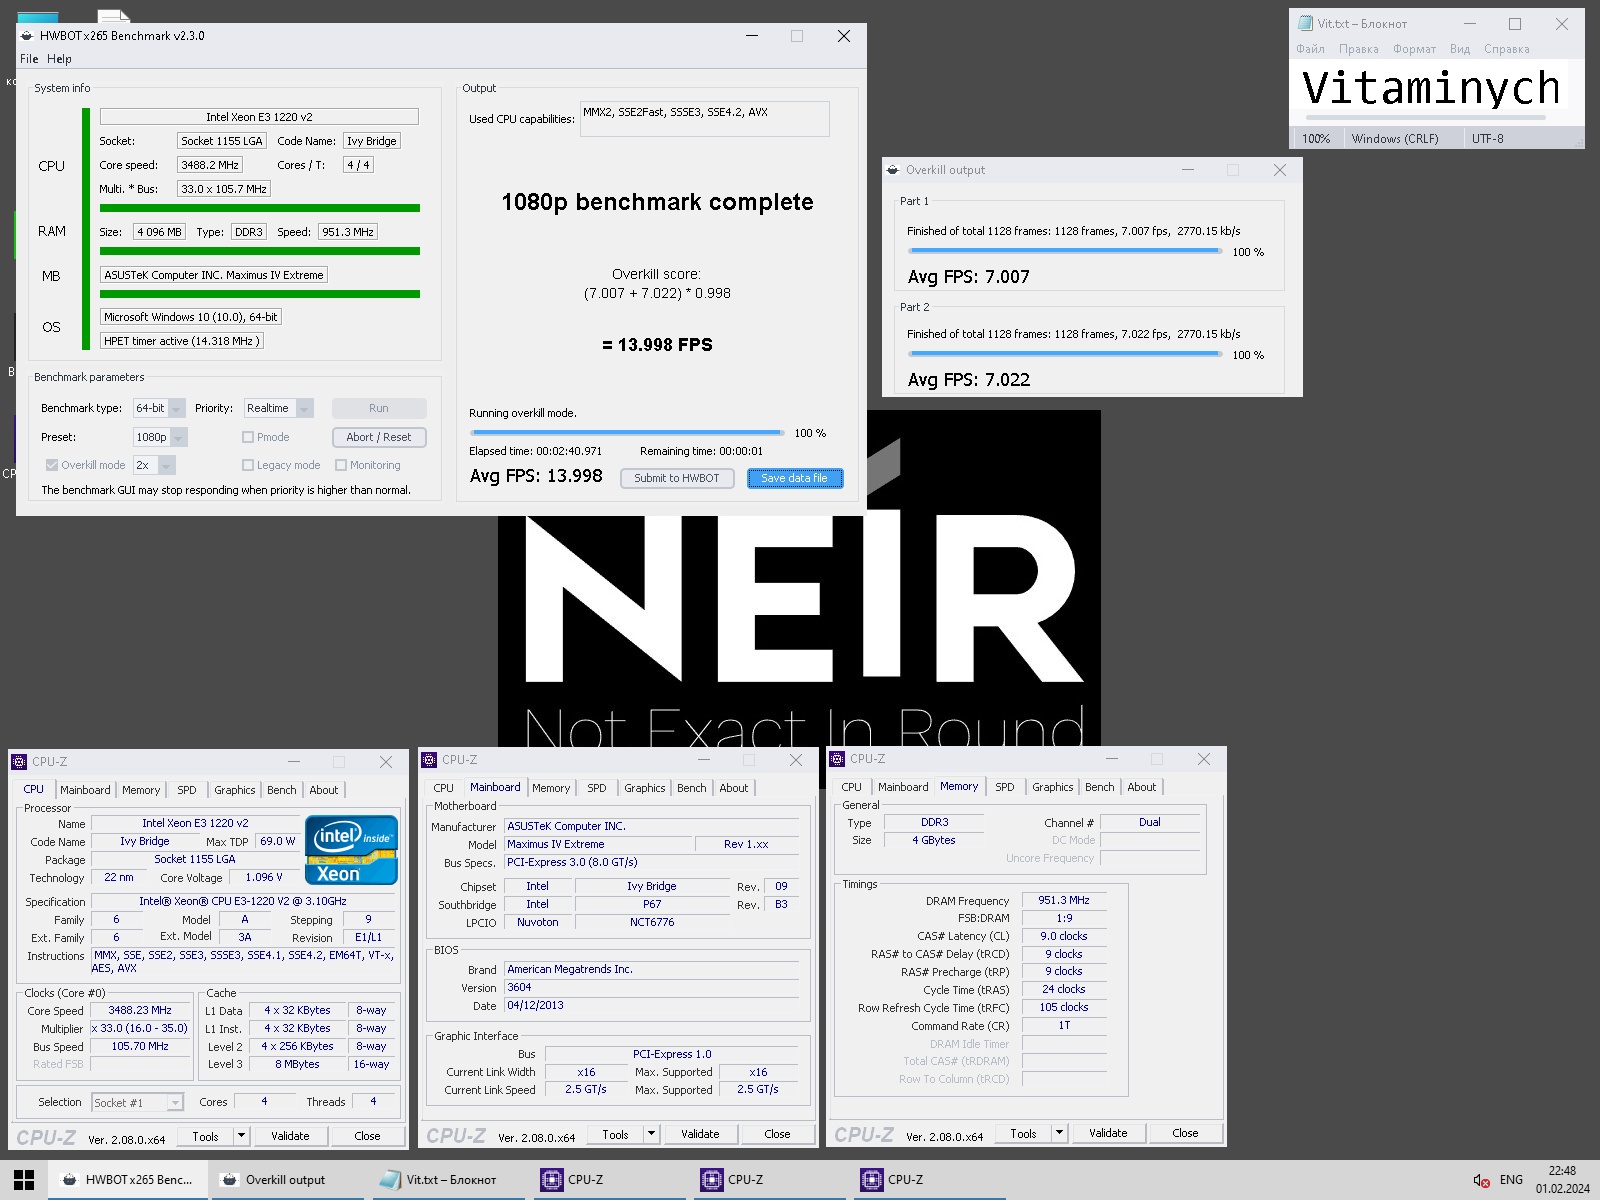Image resolution: width=1600 pixels, height=1200 pixels.
Task: Click HWBOT x265 Benchmark taskbar icon
Action: (128, 1180)
